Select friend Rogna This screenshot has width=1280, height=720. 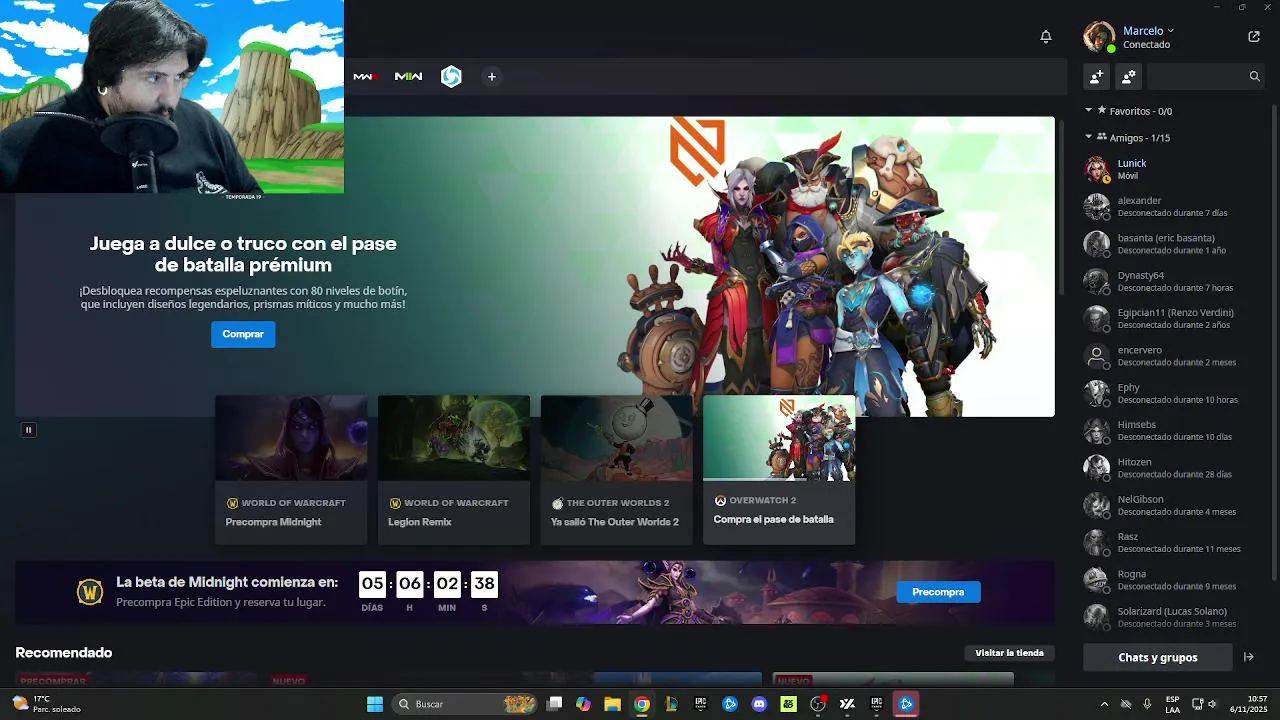[x=1176, y=580]
